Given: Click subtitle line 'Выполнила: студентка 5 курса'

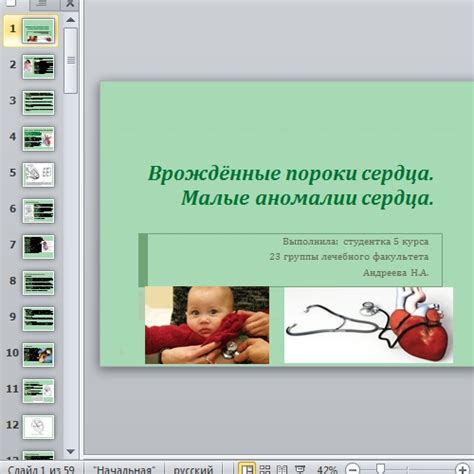Looking at the screenshot, I should (356, 241).
